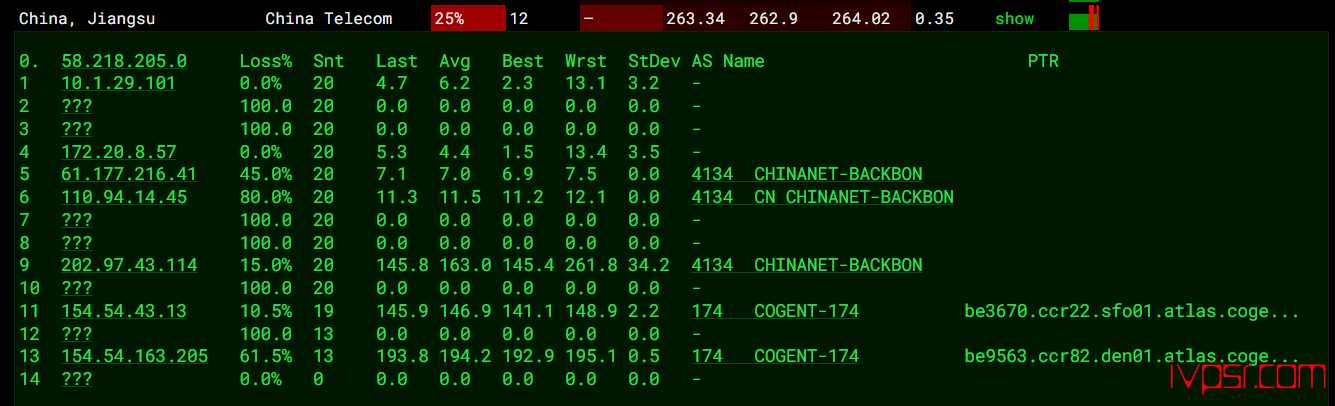Click the 'AS Name' column header
The width and height of the screenshot is (1335, 406).
728,61
